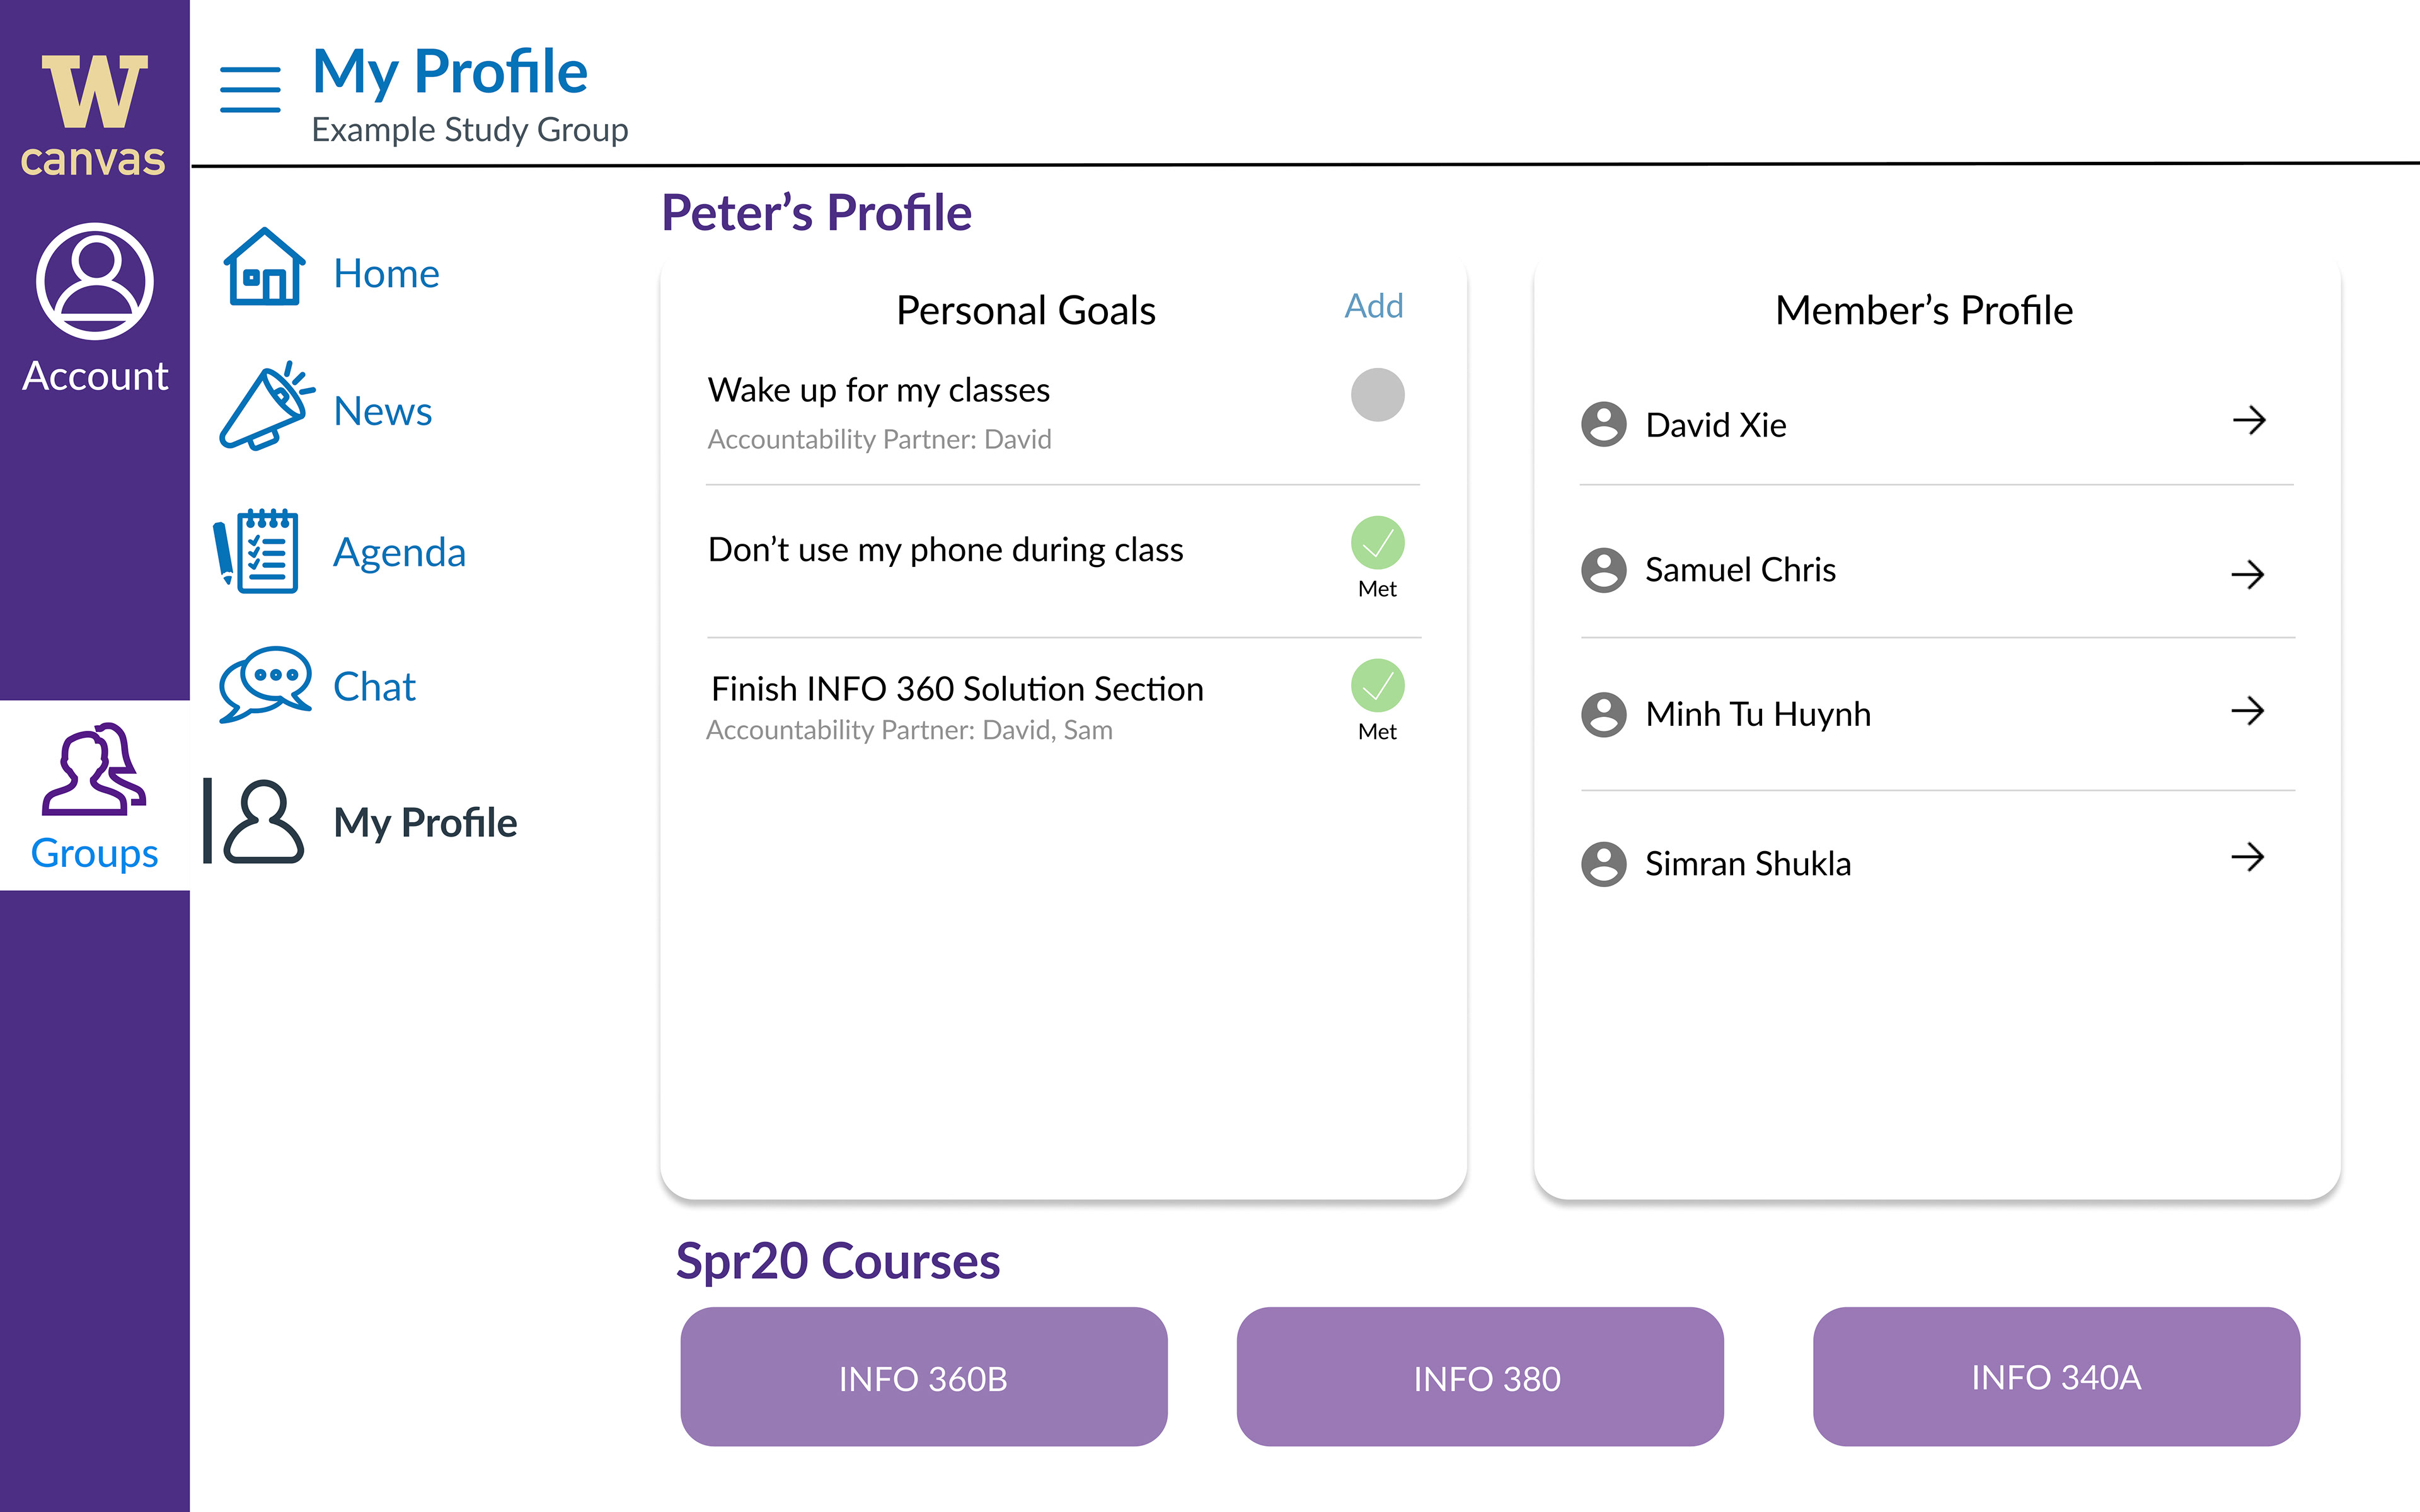2420x1512 pixels.
Task: Toggle the met check for the phone goal
Action: point(1377,543)
